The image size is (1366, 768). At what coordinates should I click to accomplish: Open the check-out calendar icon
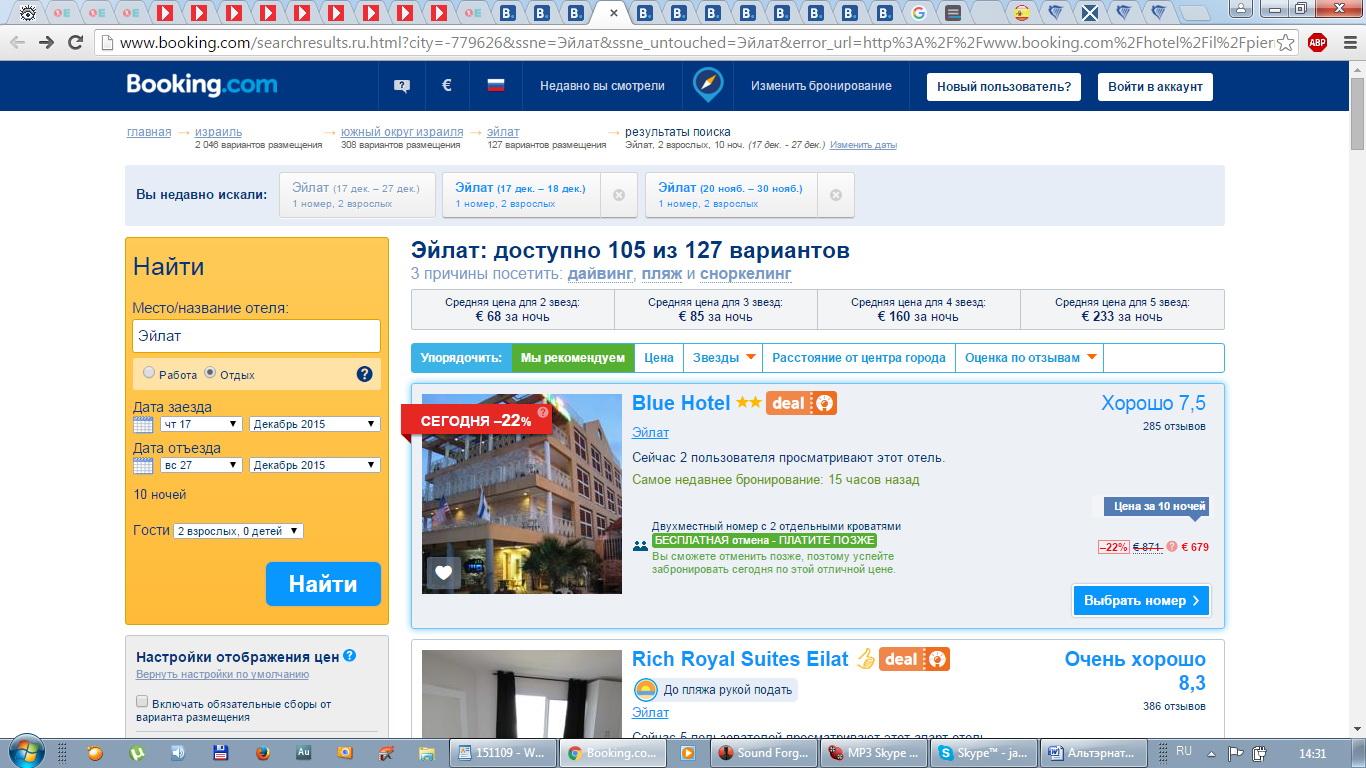[x=144, y=465]
